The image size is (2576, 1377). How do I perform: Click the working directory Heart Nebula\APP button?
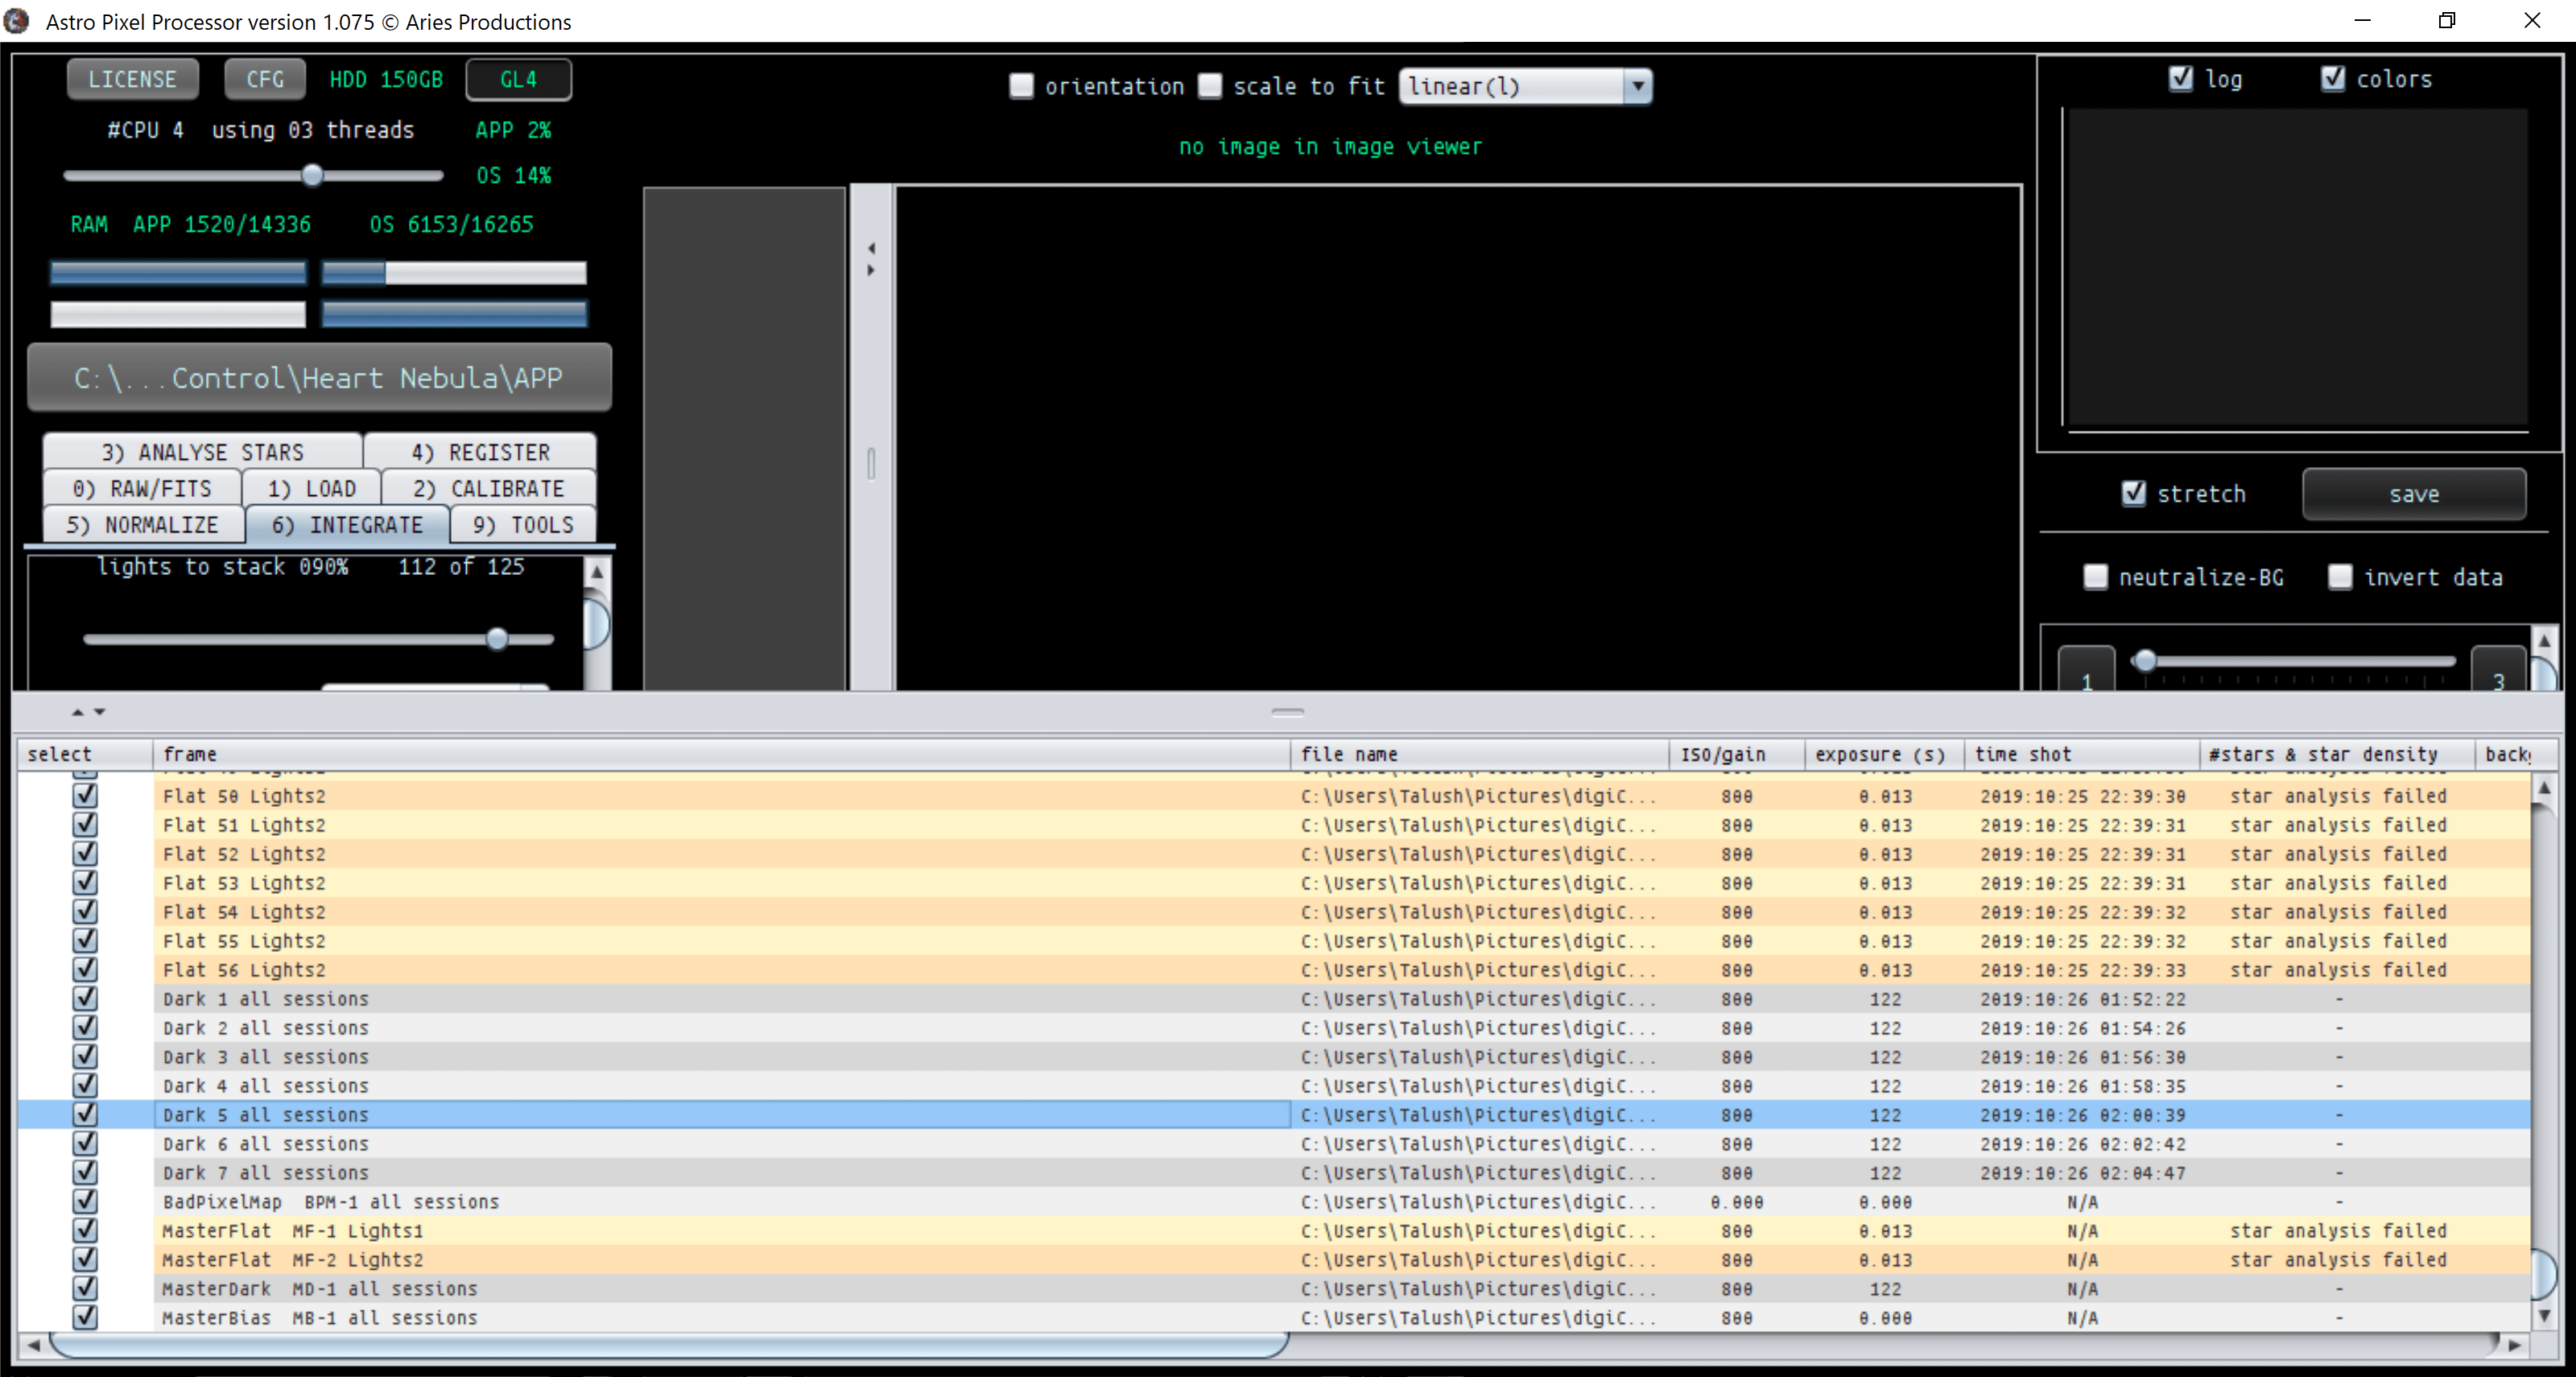pyautogui.click(x=319, y=378)
